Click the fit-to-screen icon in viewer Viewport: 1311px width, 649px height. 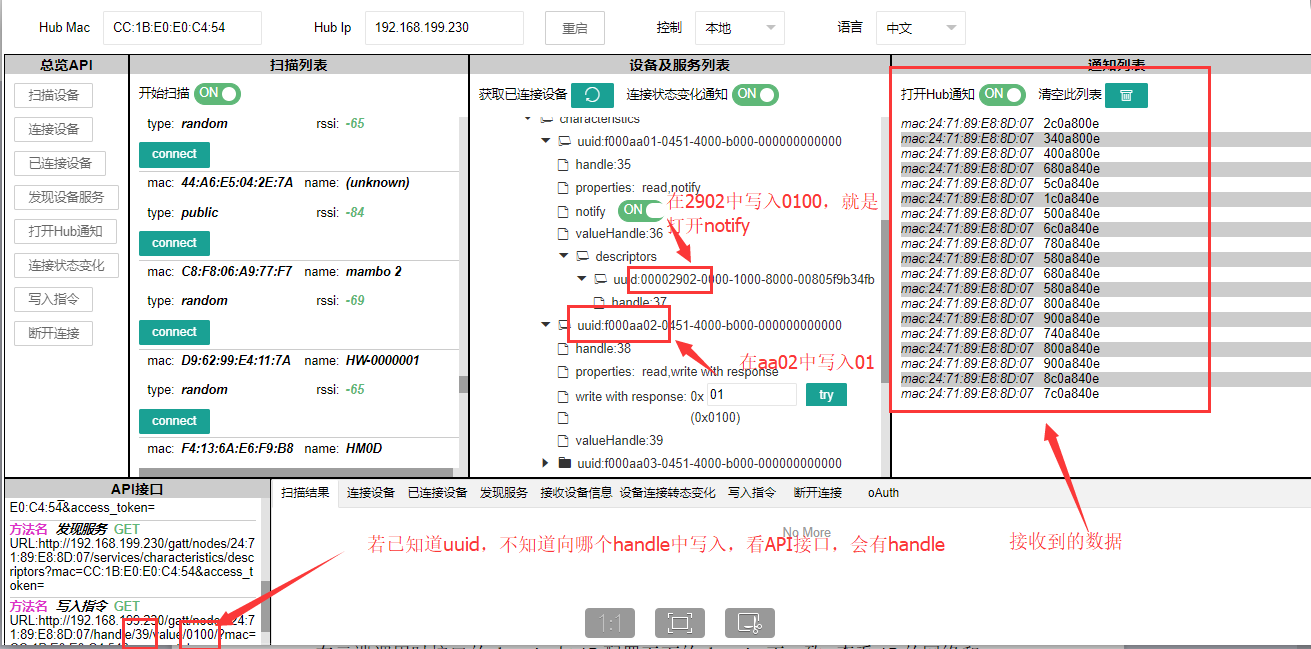tap(680, 623)
